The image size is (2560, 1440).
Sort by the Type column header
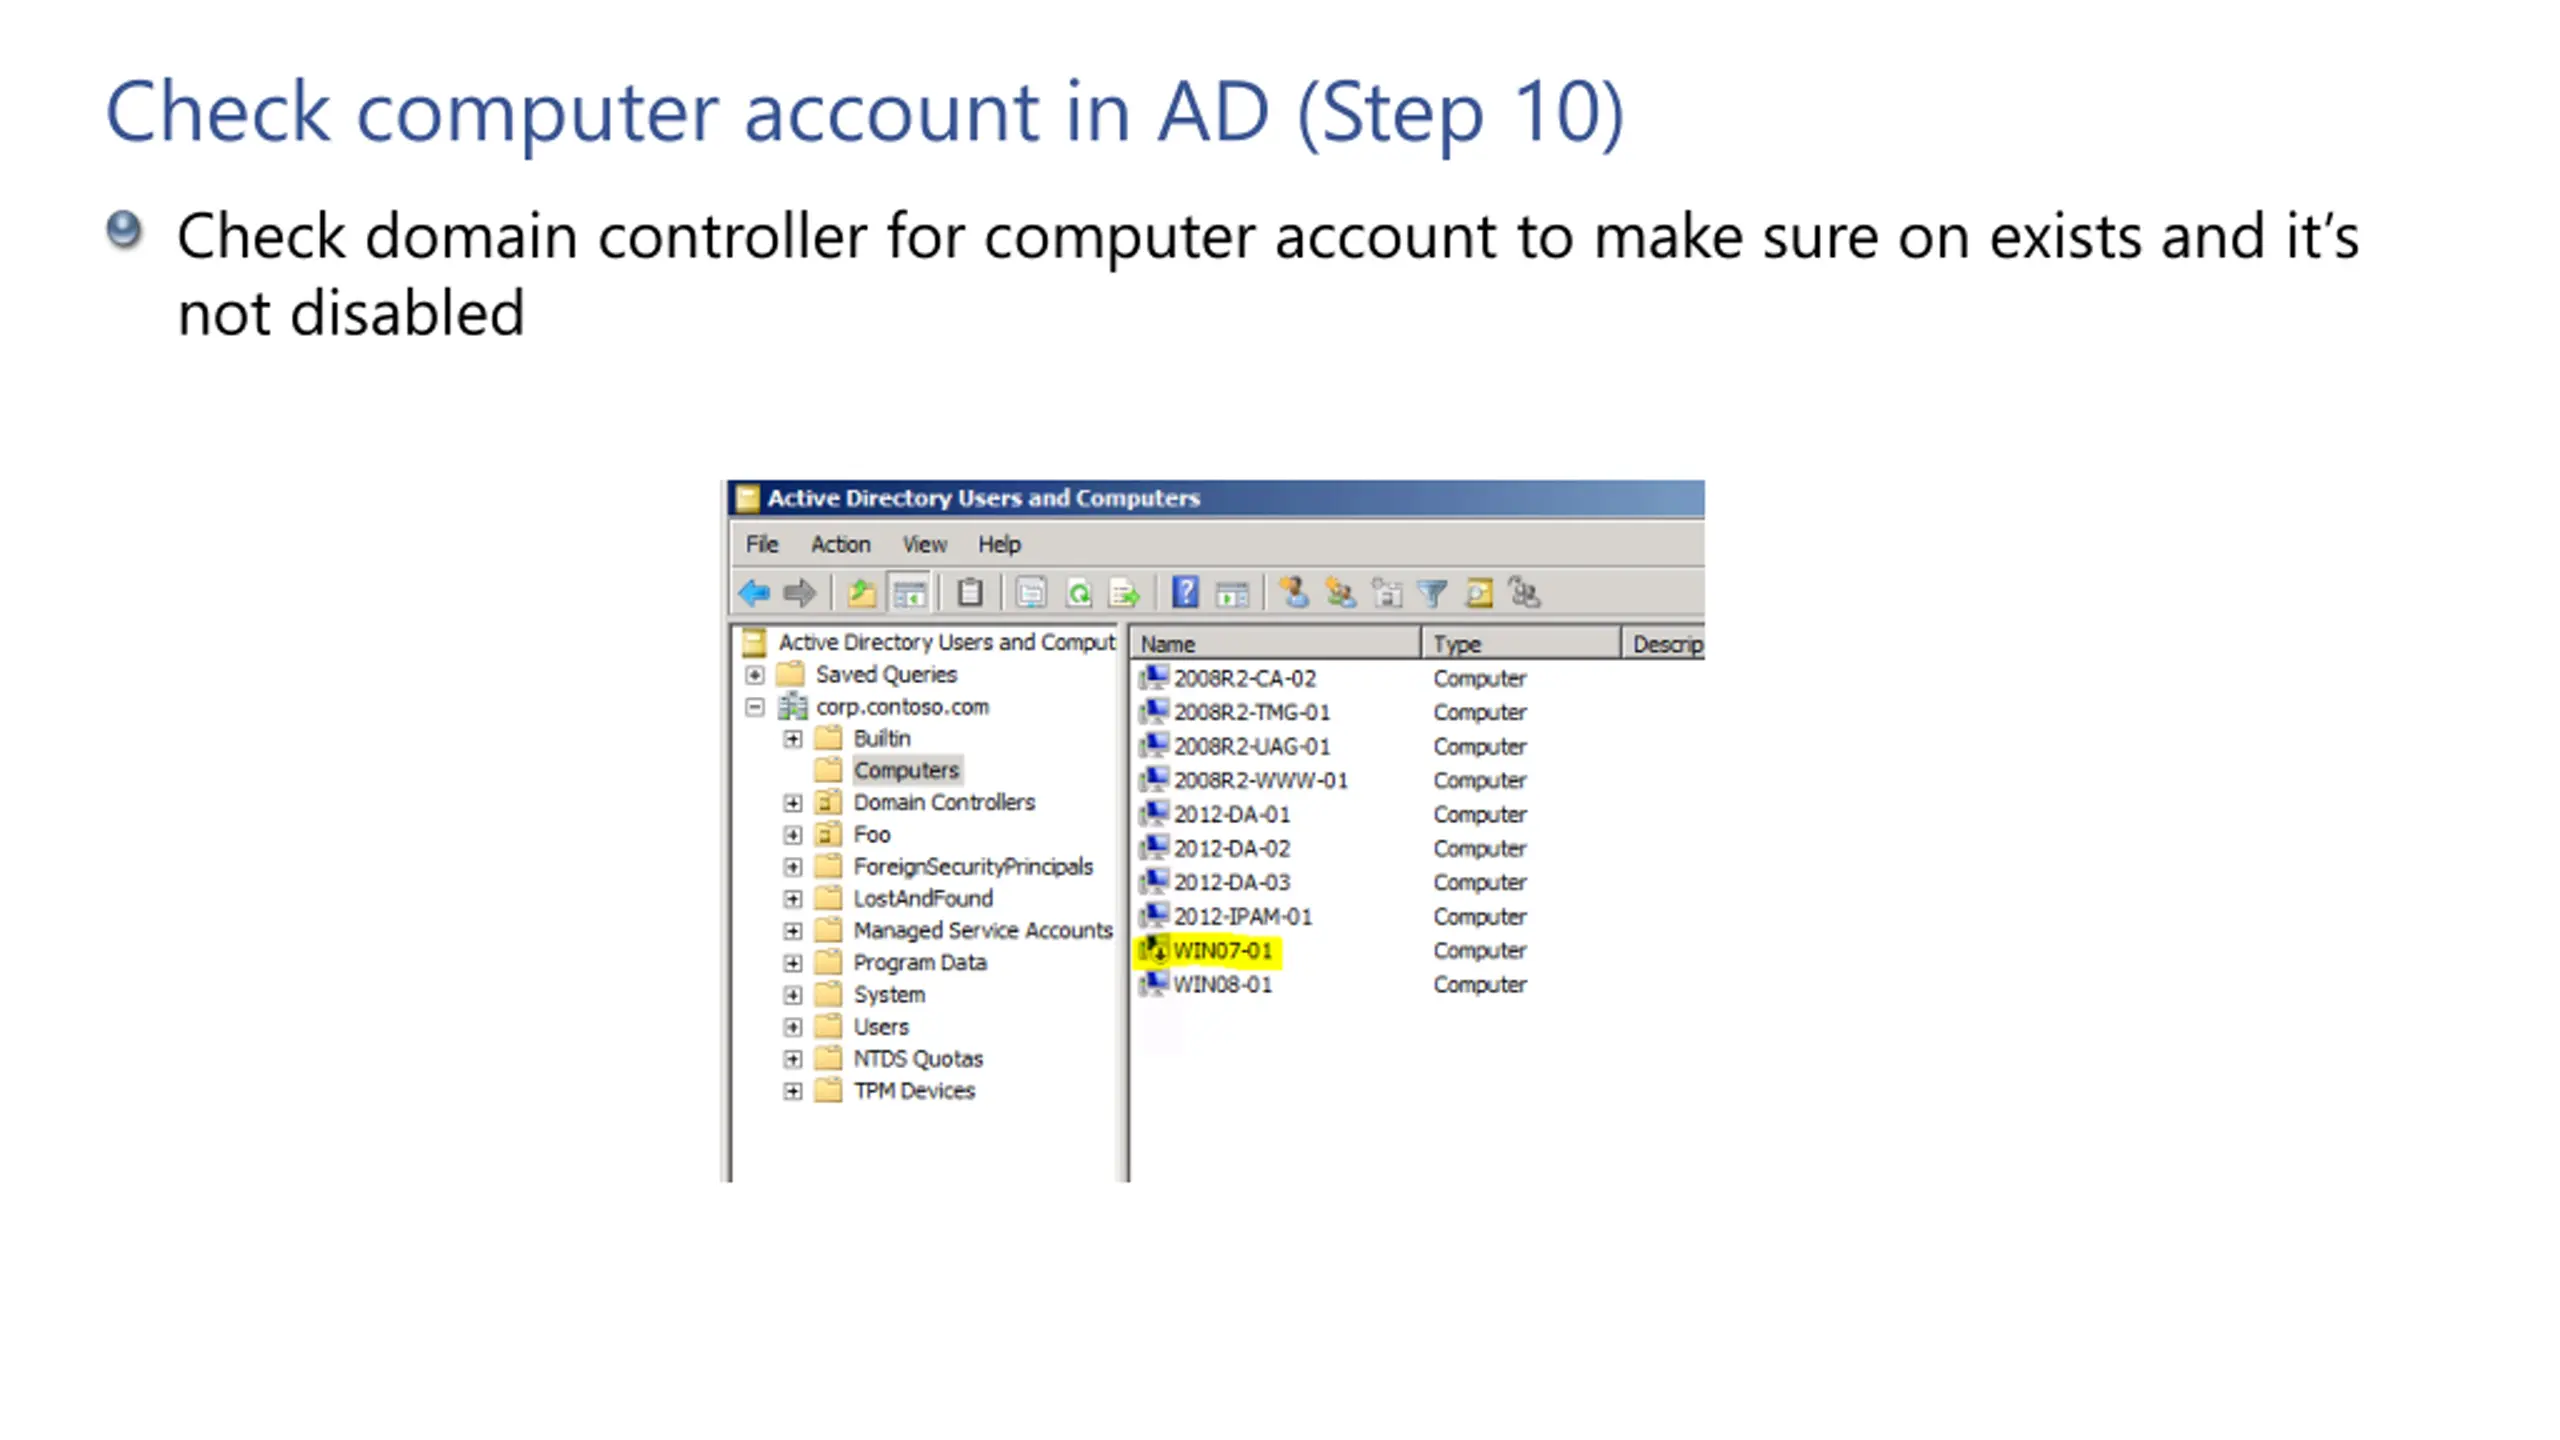pyautogui.click(x=1520, y=644)
